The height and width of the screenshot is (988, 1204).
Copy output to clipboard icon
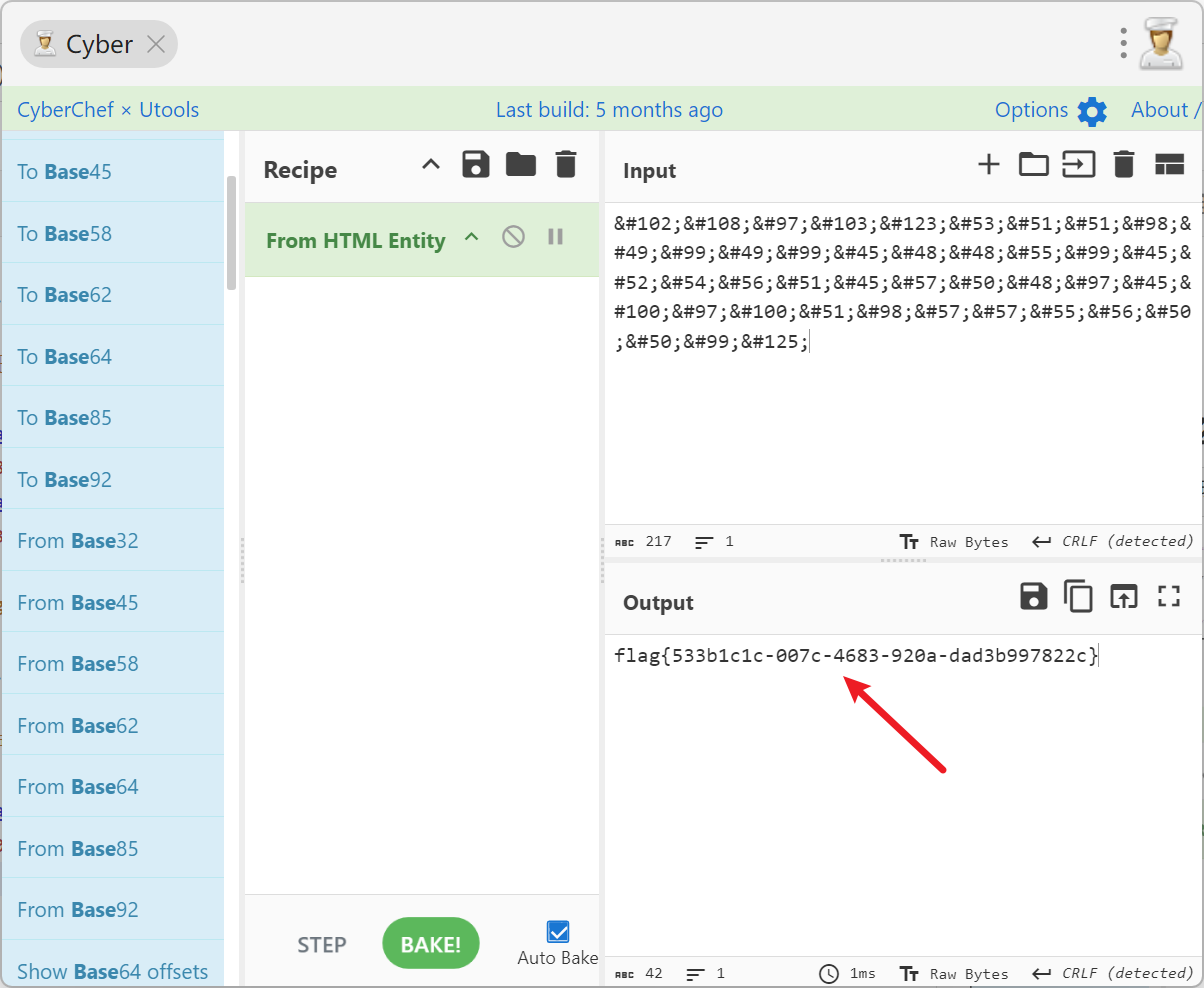1078,597
